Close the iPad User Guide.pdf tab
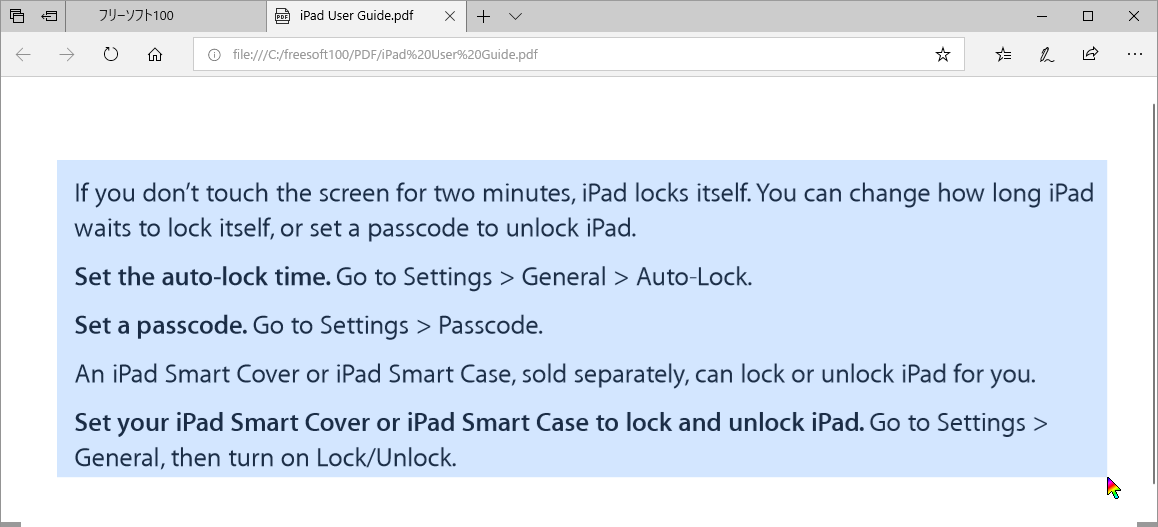Viewport: 1158px width, 527px height. [x=450, y=16]
